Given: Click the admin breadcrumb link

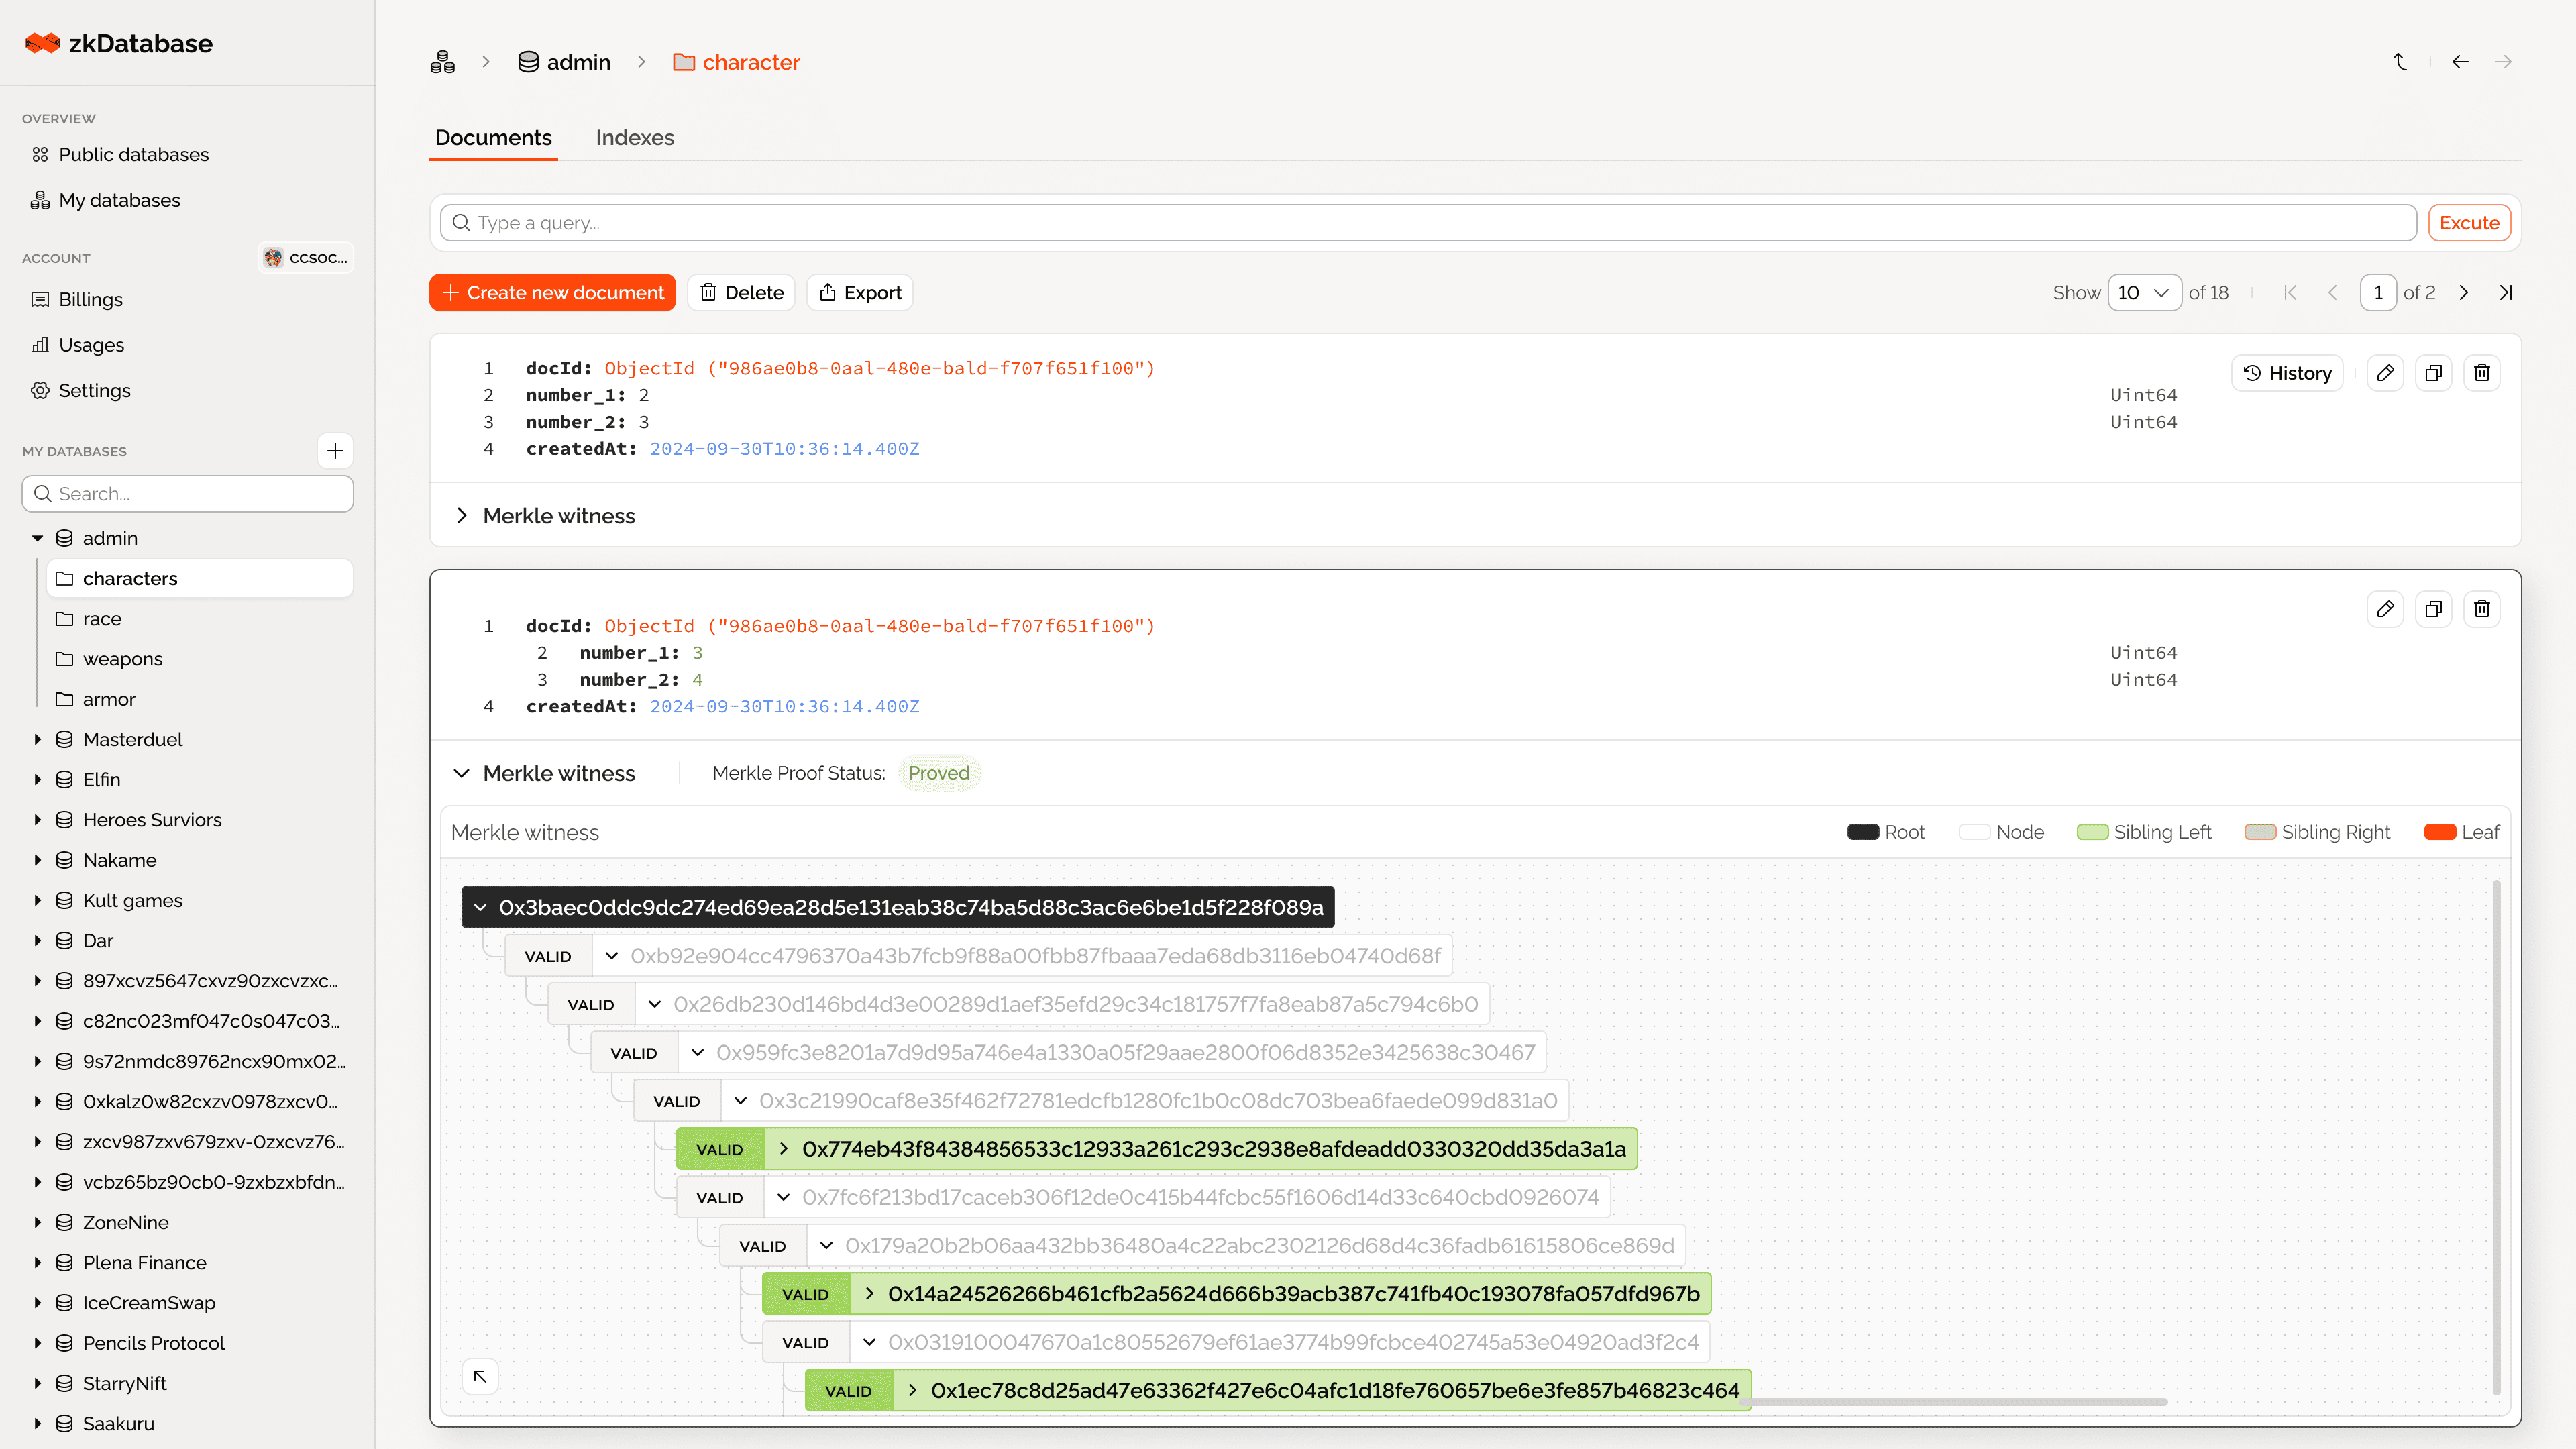Looking at the screenshot, I should (x=564, y=62).
